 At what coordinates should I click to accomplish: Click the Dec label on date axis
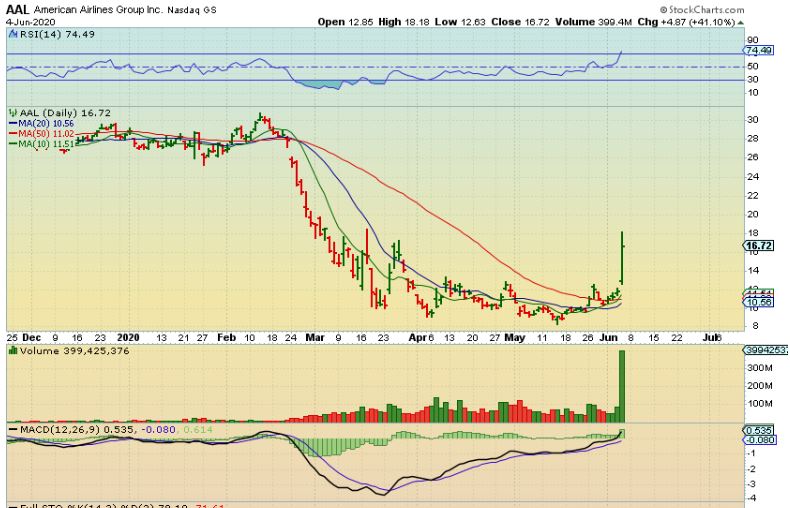(x=31, y=337)
